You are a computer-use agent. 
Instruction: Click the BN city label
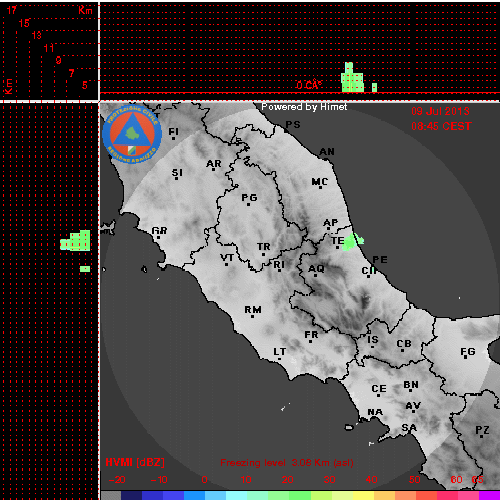[x=411, y=385]
